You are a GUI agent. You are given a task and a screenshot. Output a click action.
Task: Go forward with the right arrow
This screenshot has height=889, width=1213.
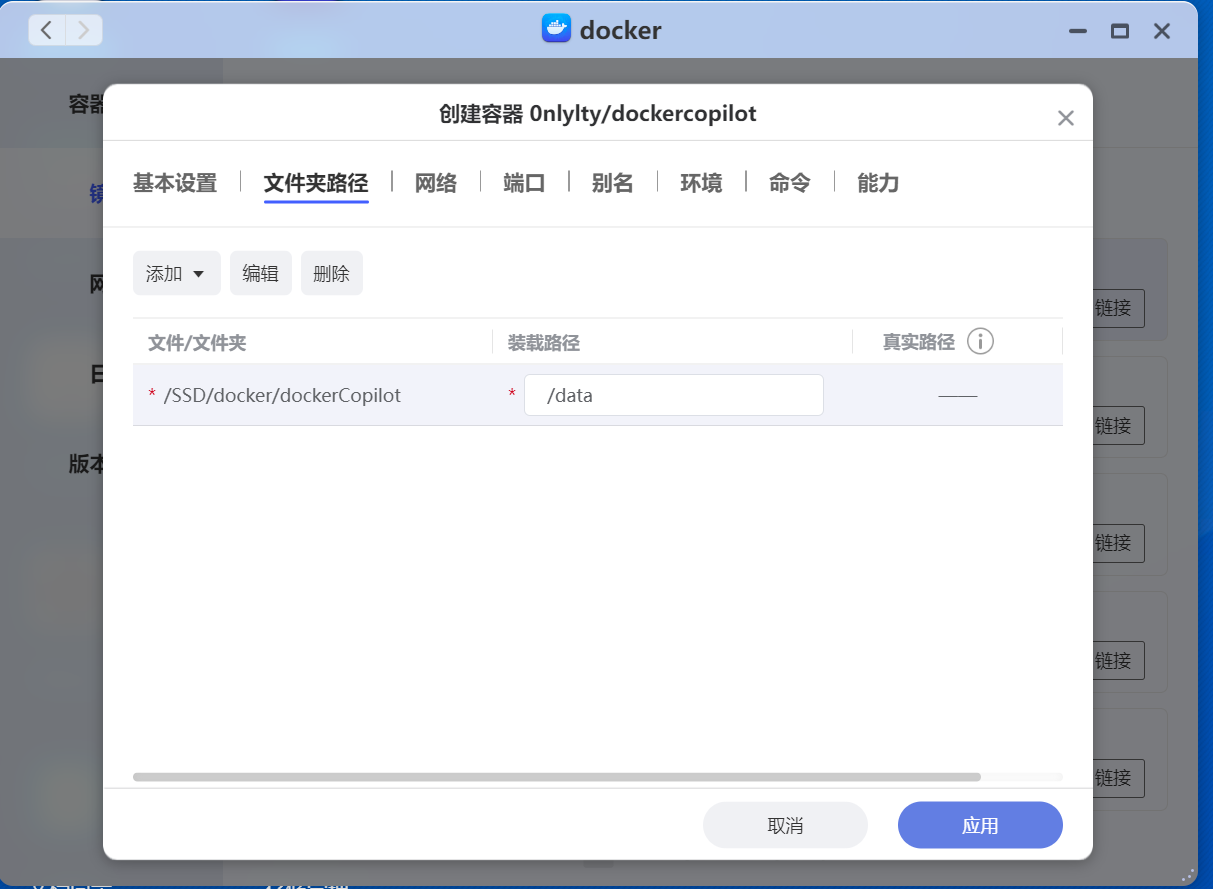[84, 30]
